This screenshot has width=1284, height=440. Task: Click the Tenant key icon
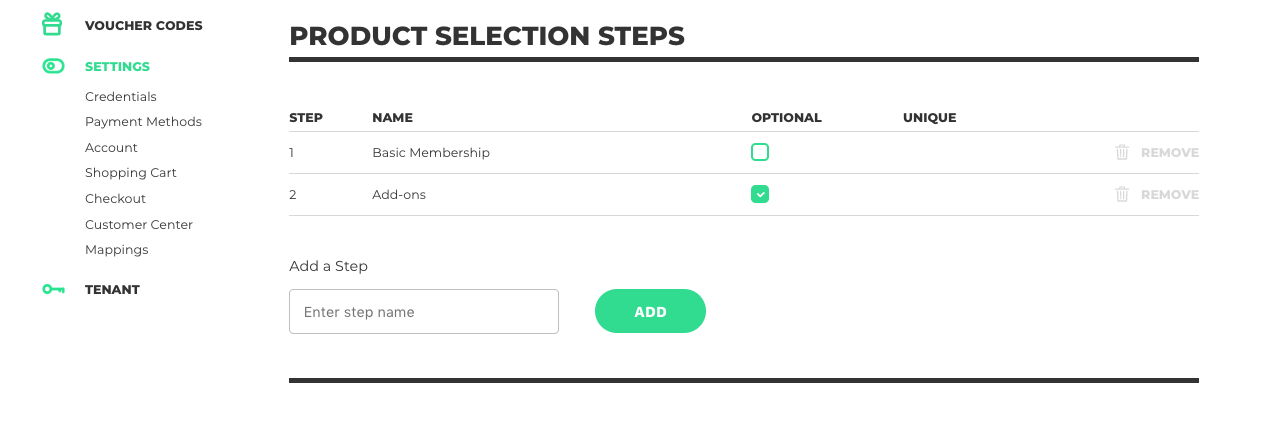click(53, 289)
